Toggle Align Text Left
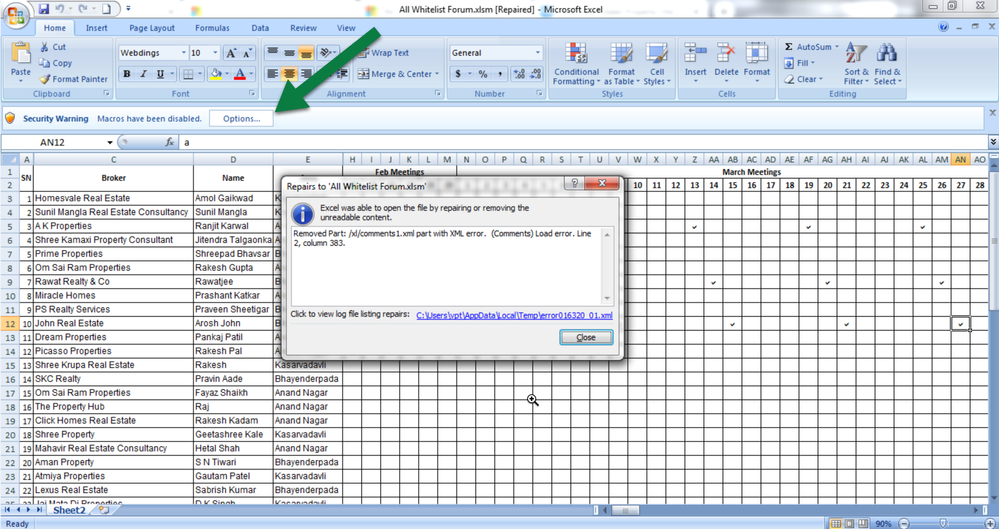Screen dimensions: 999x529 273,74
